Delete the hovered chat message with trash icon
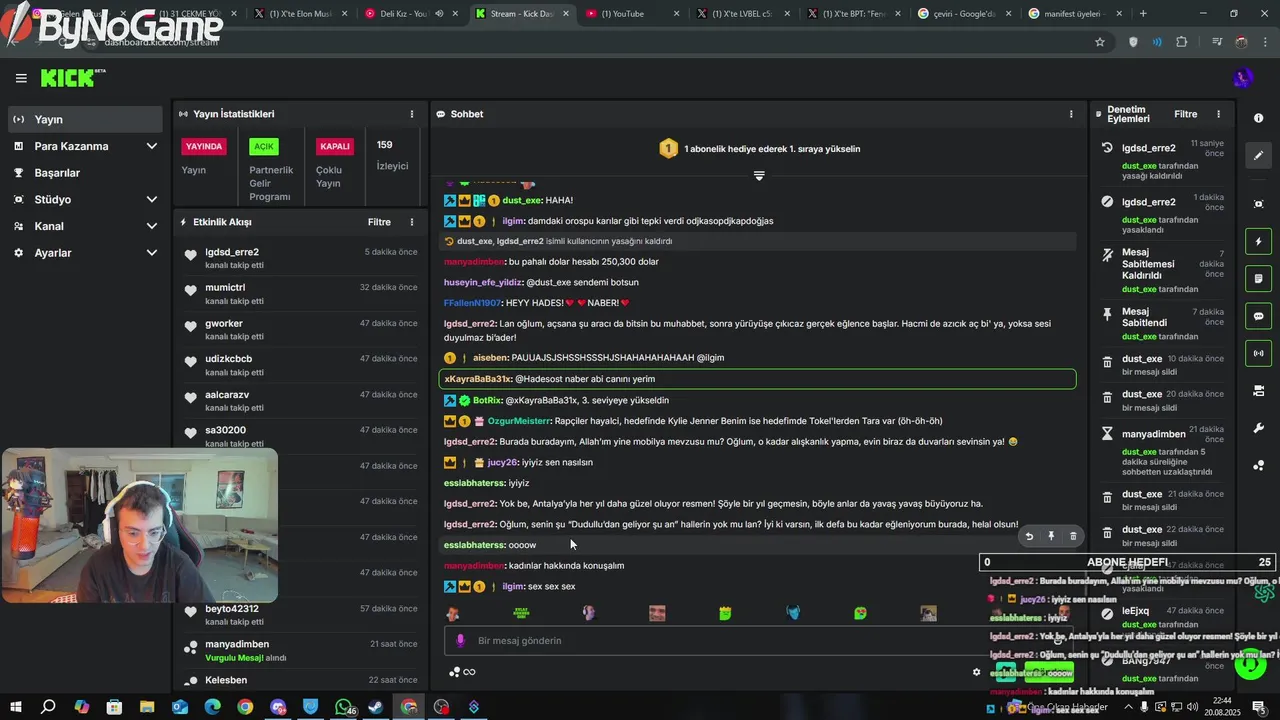The width and height of the screenshot is (1280, 720). click(x=1073, y=536)
